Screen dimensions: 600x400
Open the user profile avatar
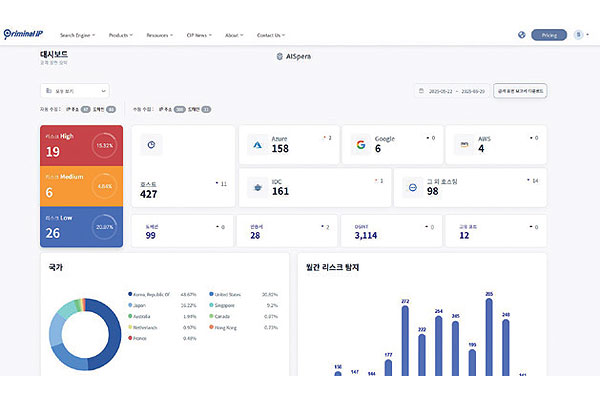(x=579, y=35)
